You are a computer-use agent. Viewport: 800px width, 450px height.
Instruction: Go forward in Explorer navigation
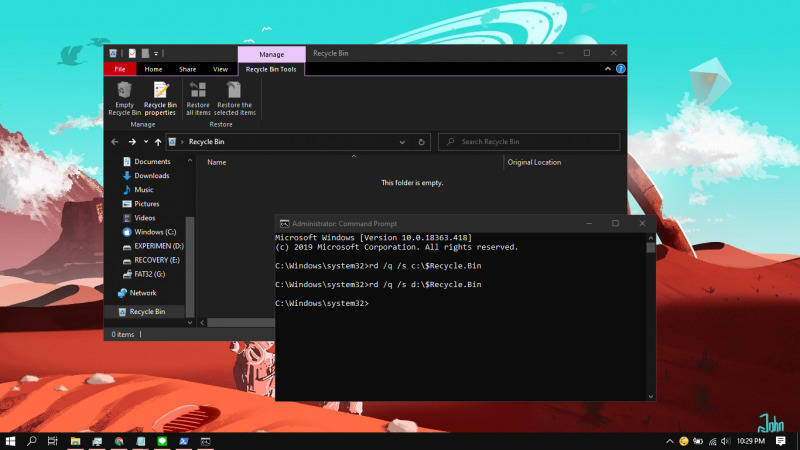(x=132, y=142)
